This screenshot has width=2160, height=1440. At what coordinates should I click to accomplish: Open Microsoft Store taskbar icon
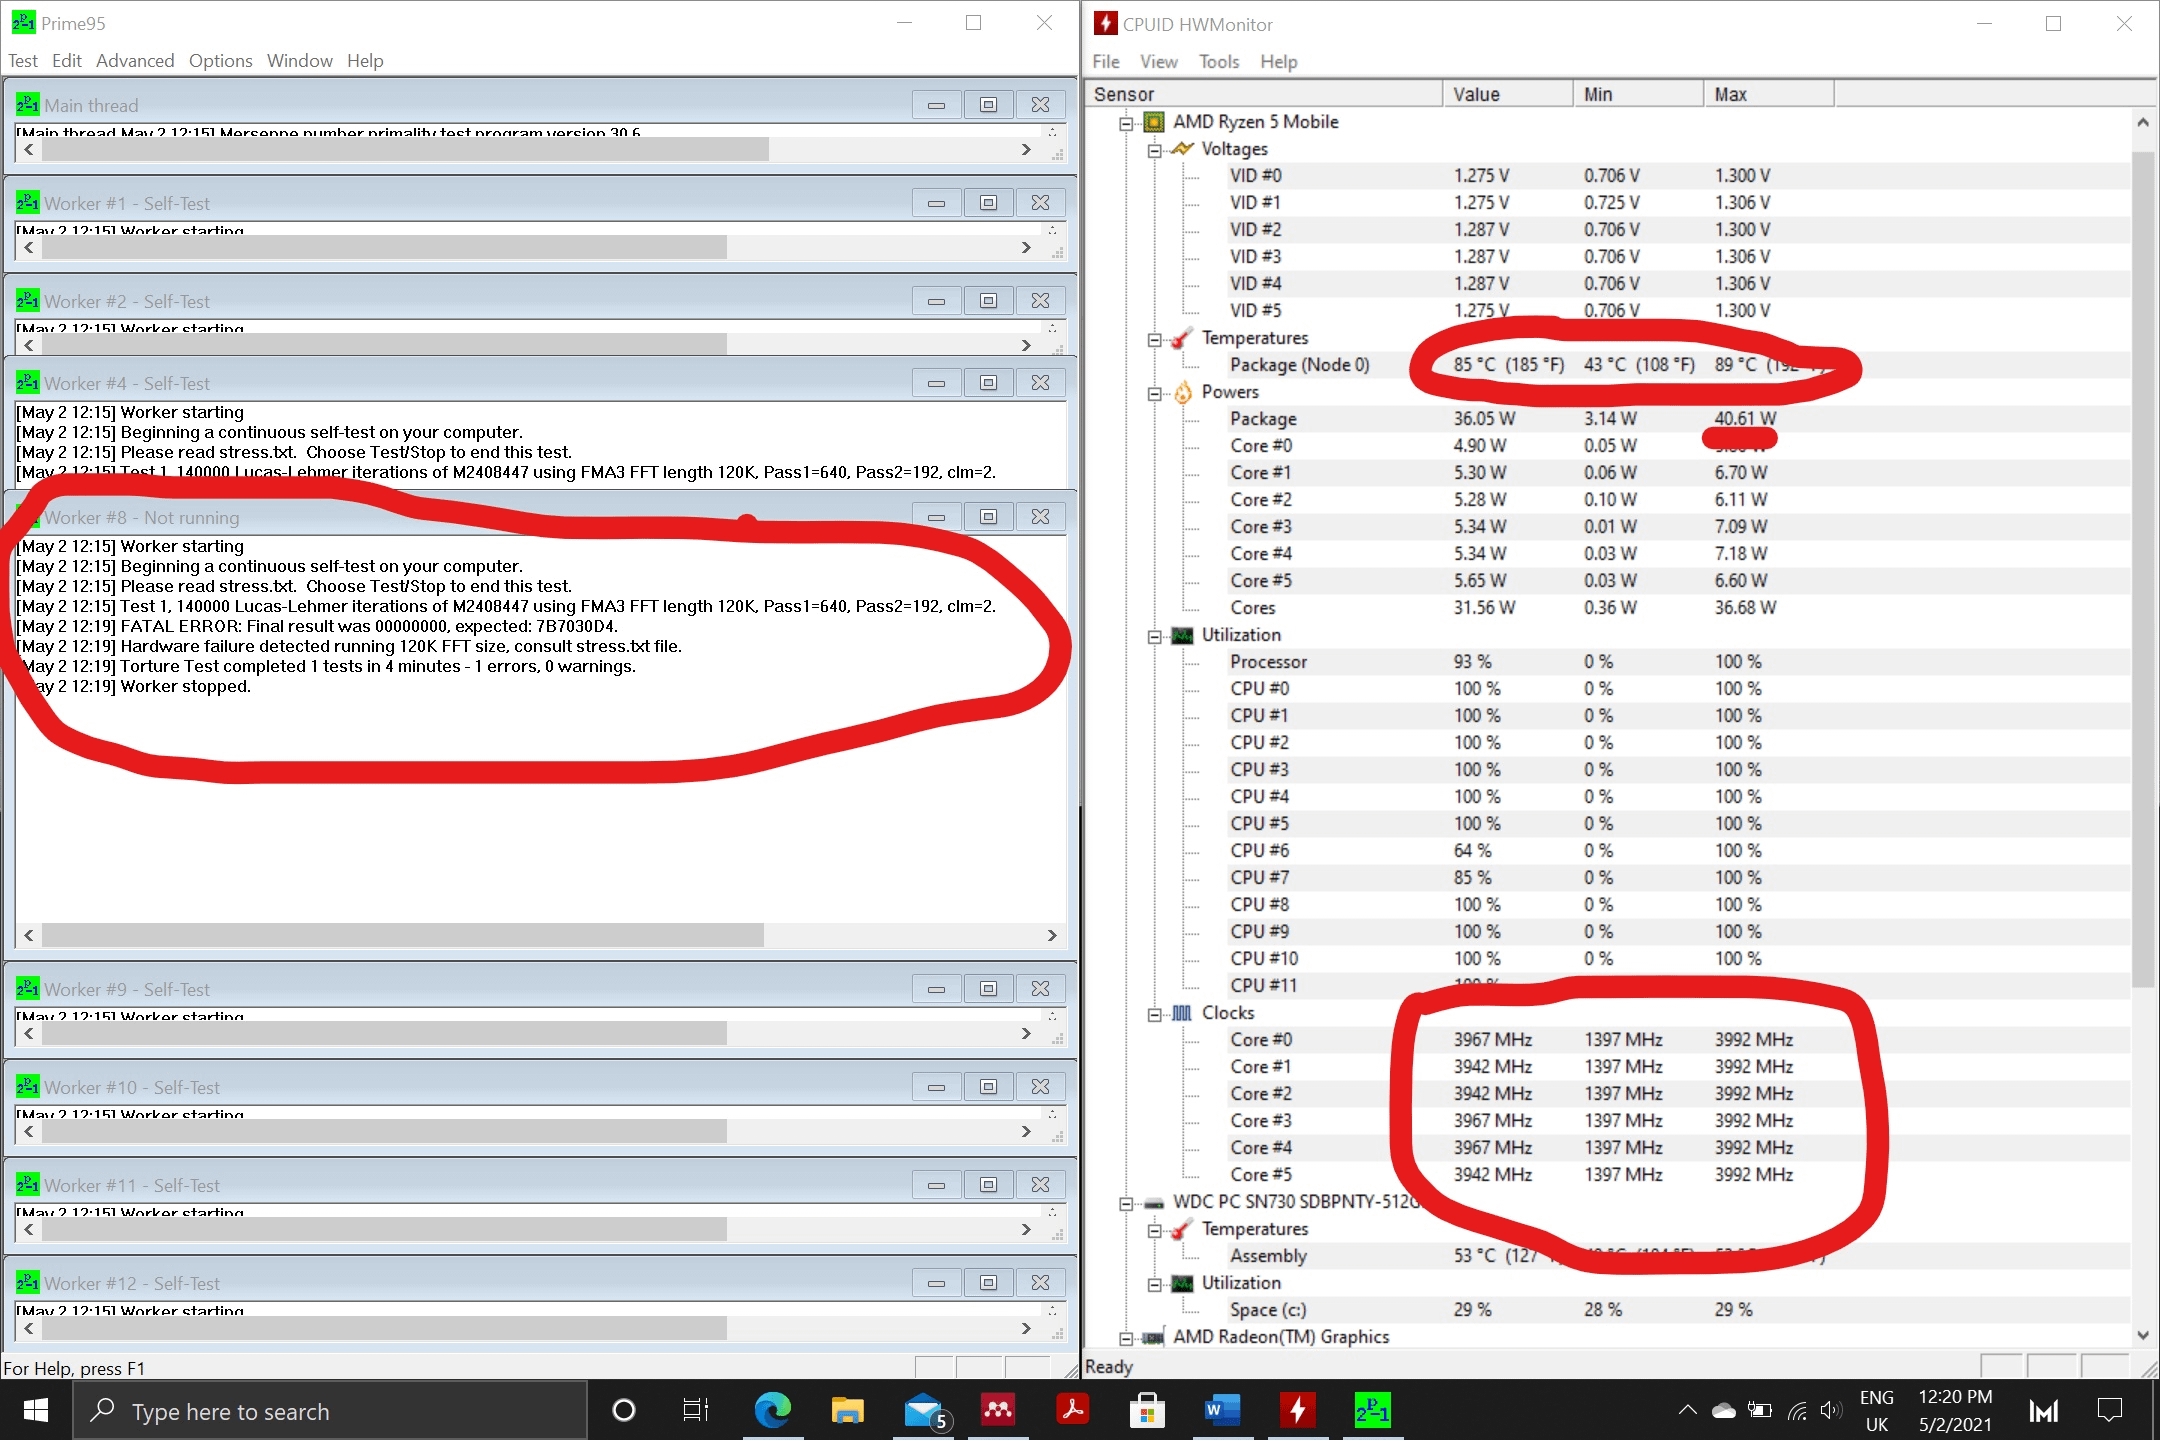click(1147, 1410)
